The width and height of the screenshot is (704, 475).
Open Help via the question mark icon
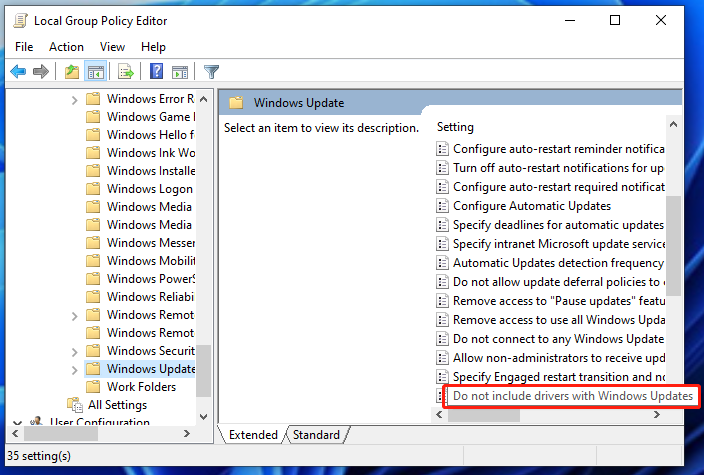[x=156, y=71]
